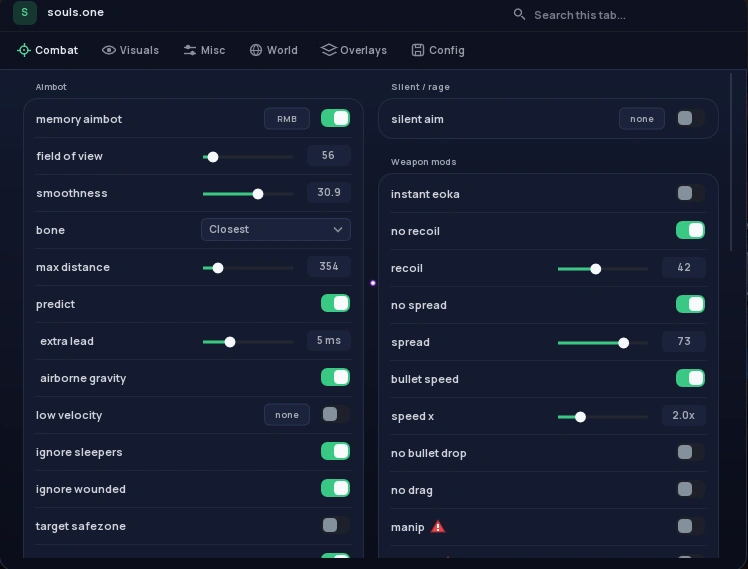This screenshot has width=748, height=569.
Task: Click the souls.one title text
Action: pos(75,12)
